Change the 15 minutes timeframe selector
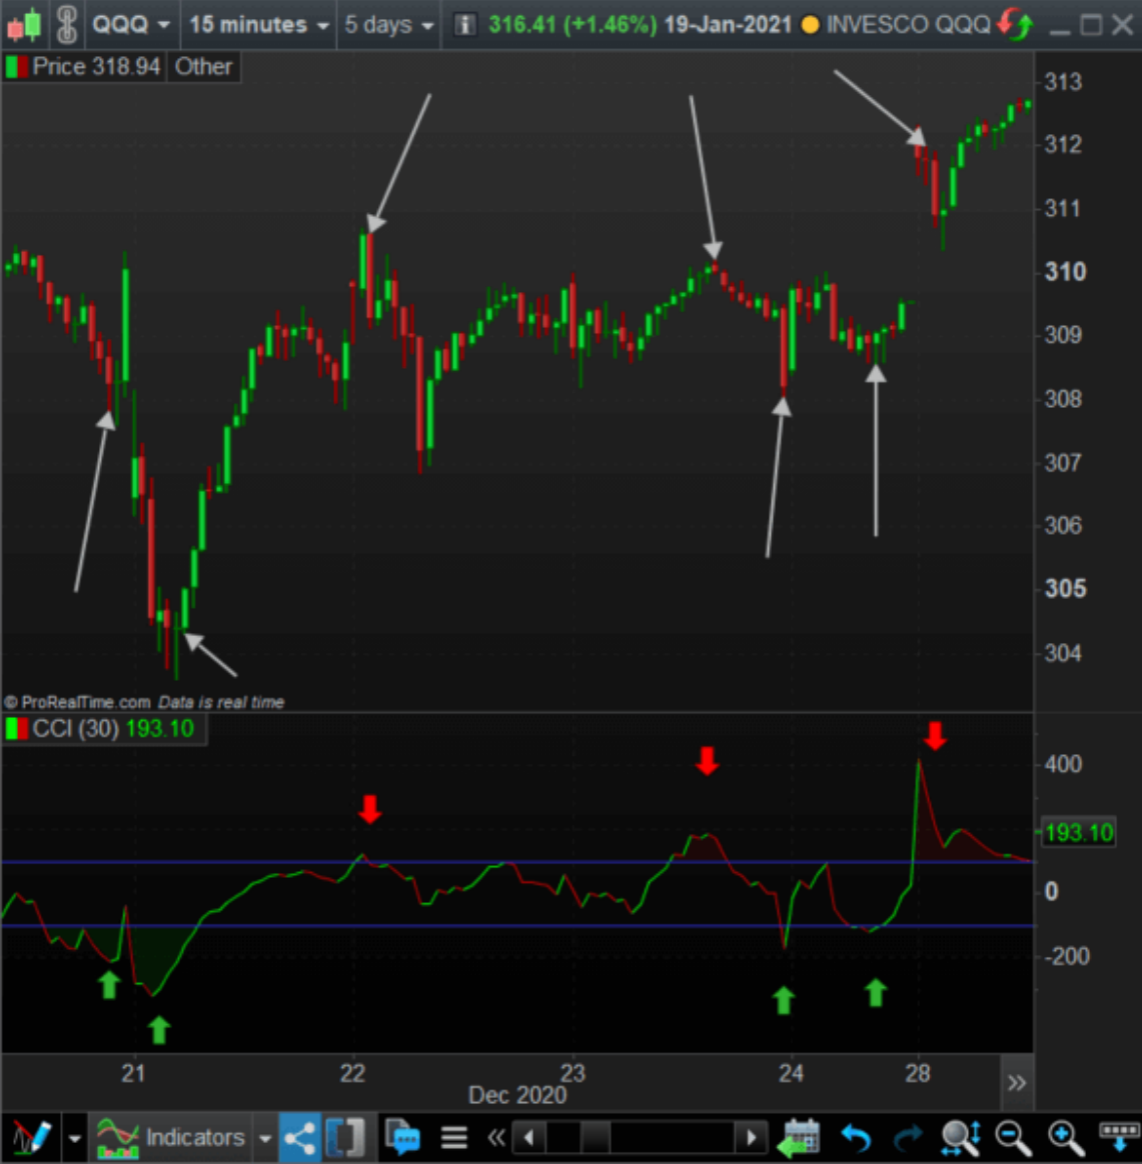This screenshot has width=1142, height=1164. coord(258,24)
